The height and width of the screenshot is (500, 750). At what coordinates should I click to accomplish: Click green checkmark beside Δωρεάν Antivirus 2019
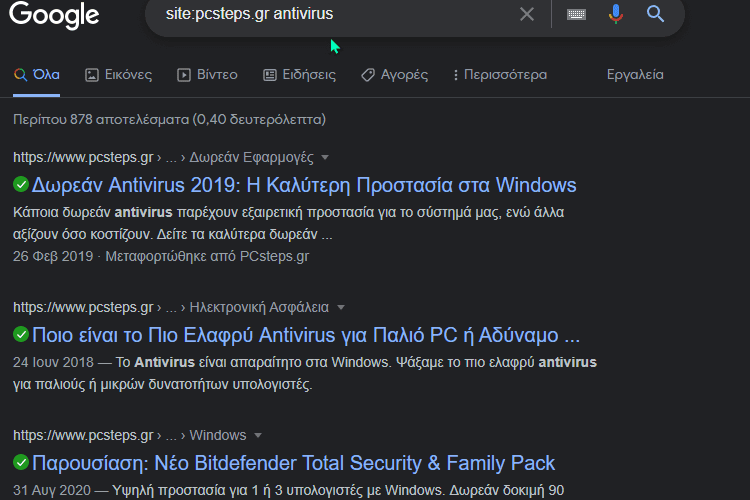coord(21,184)
